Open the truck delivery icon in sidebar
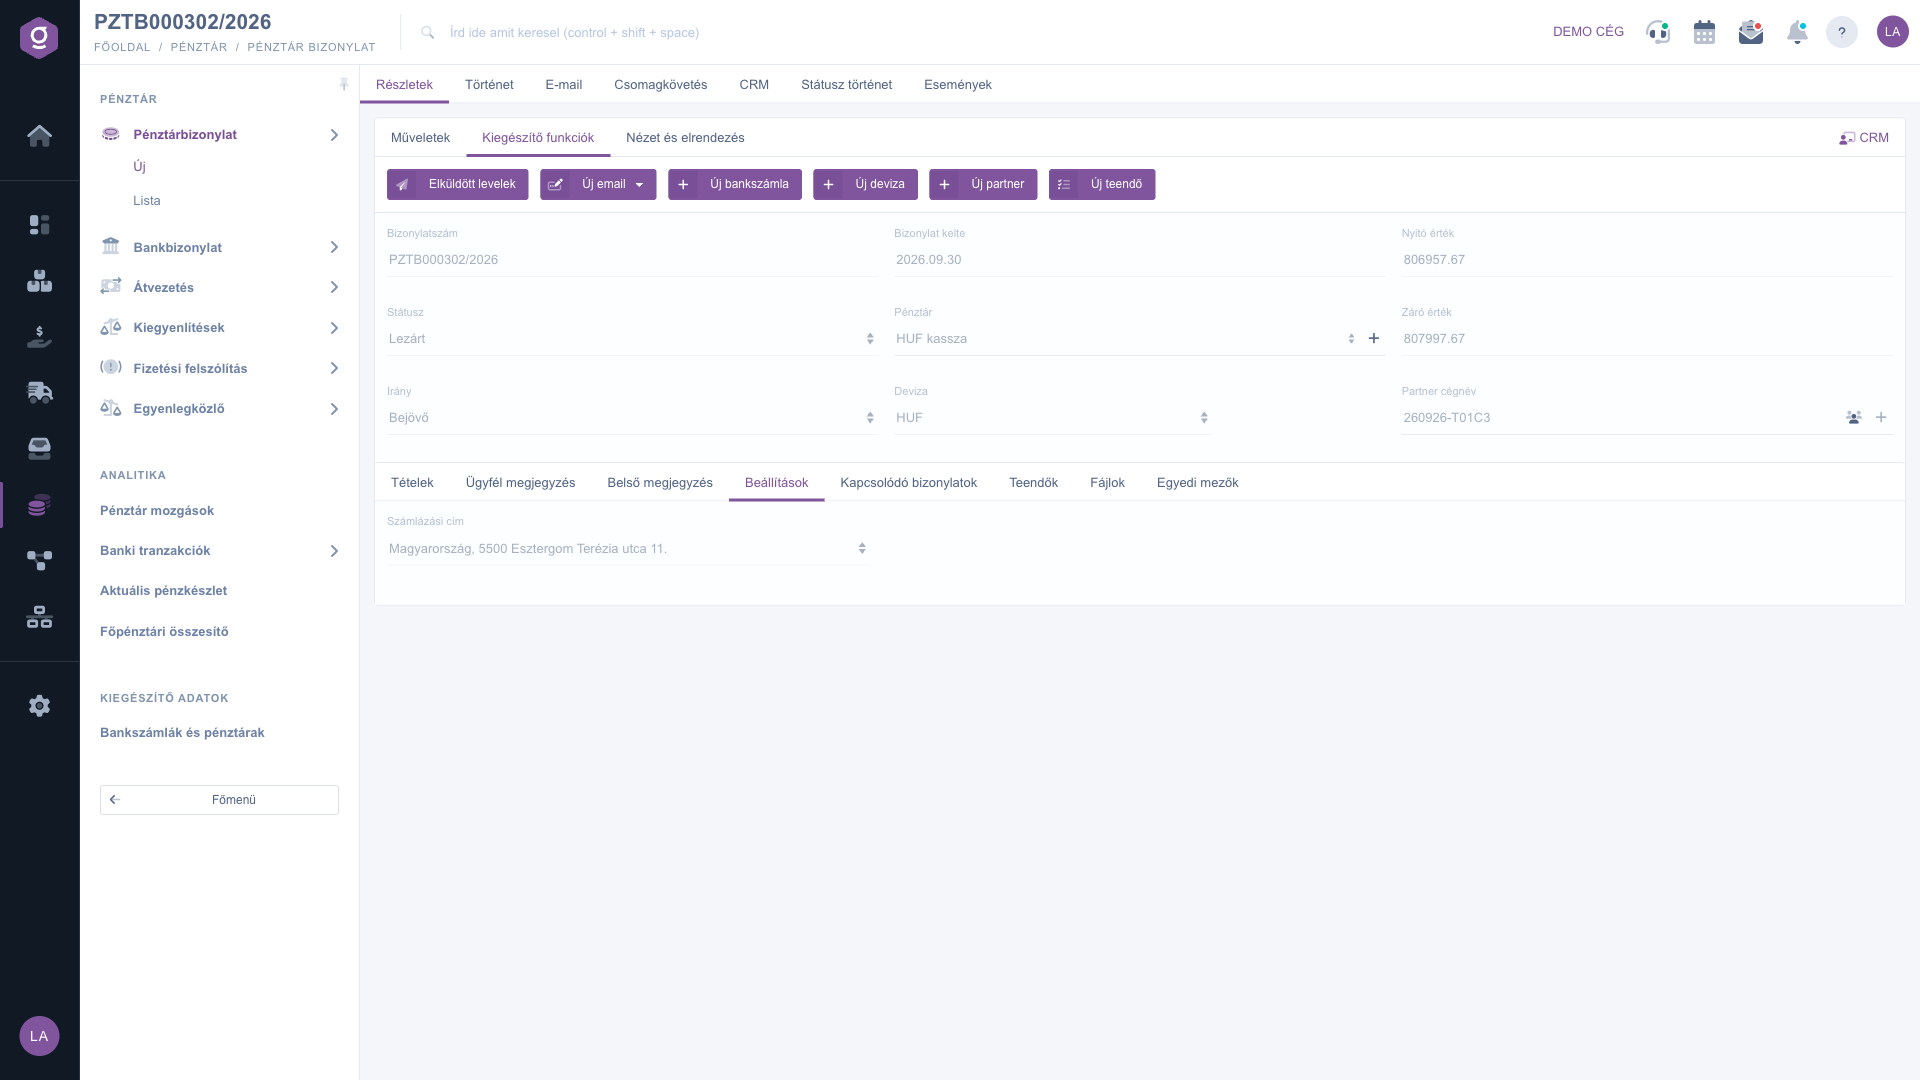The image size is (1920, 1080). point(39,392)
